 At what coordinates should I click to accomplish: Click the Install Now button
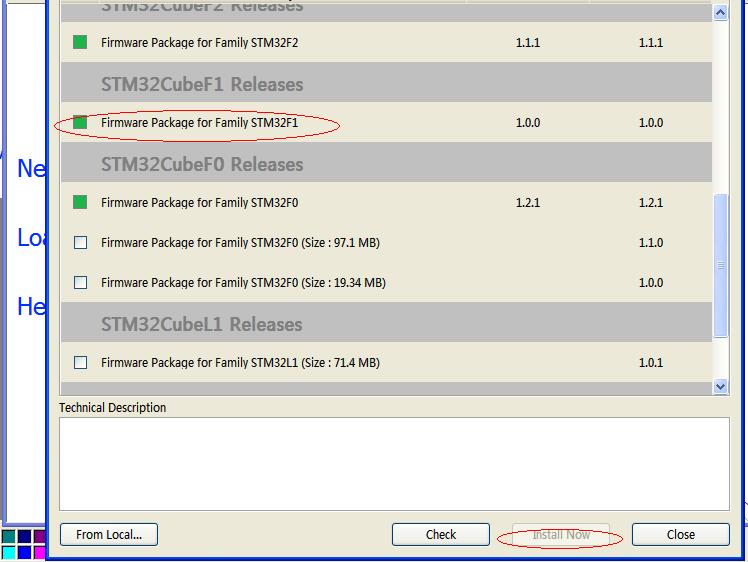561,534
